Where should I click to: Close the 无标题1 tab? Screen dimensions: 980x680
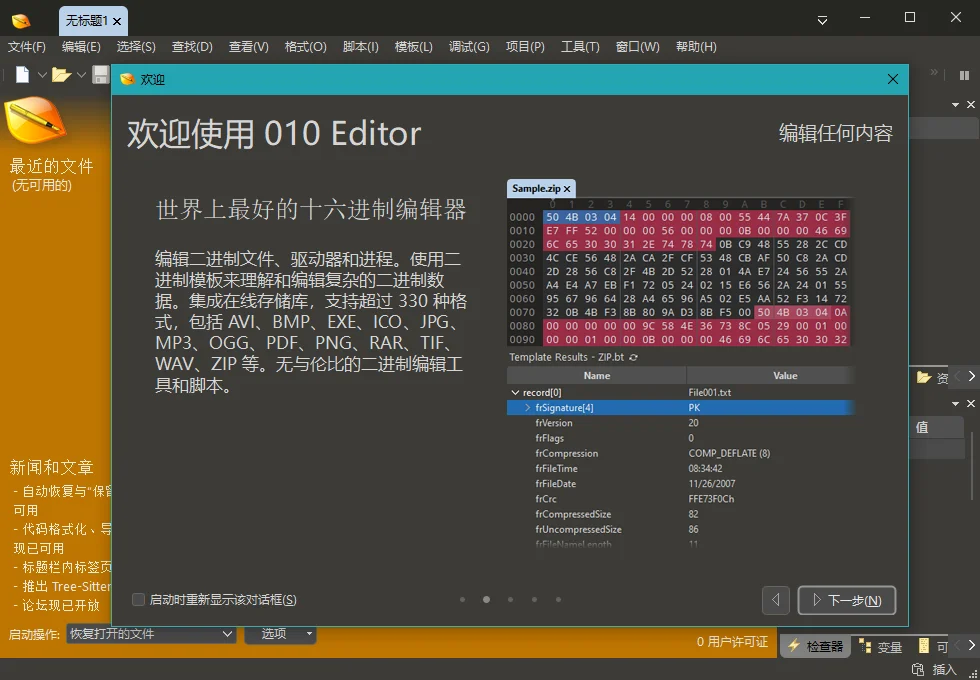coord(117,22)
